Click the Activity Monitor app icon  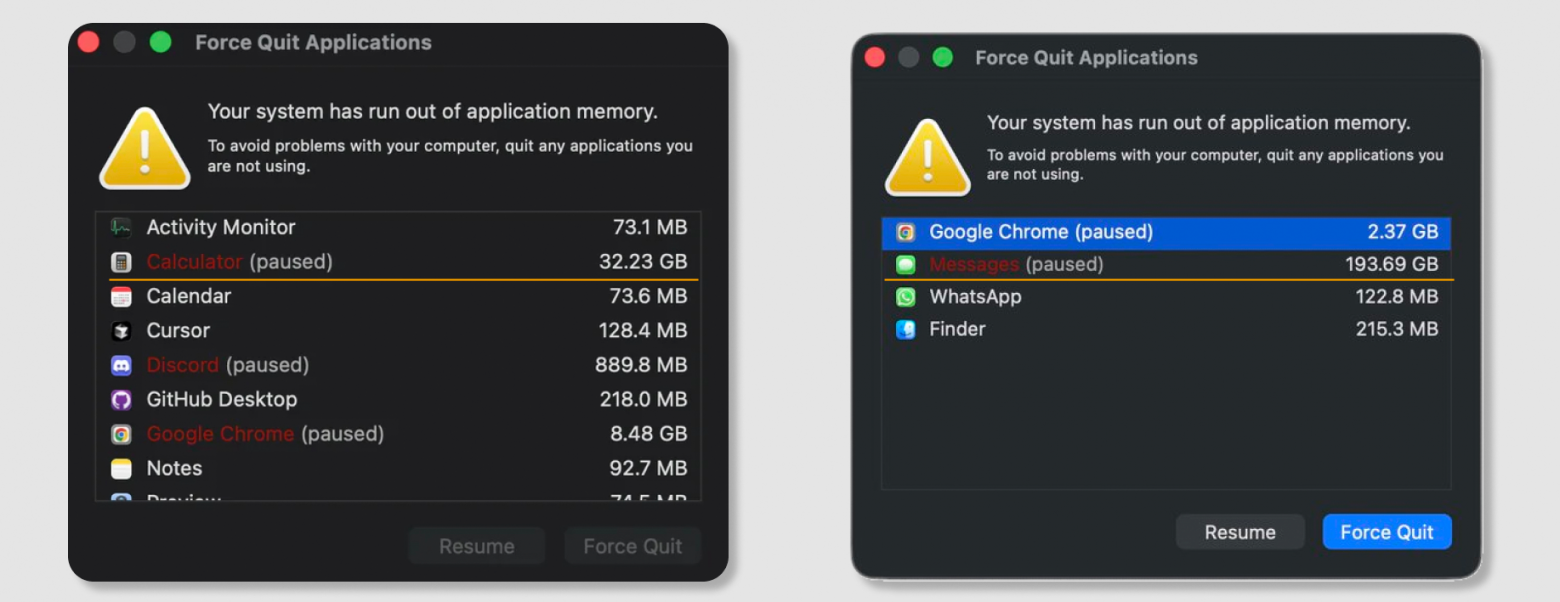pos(121,228)
